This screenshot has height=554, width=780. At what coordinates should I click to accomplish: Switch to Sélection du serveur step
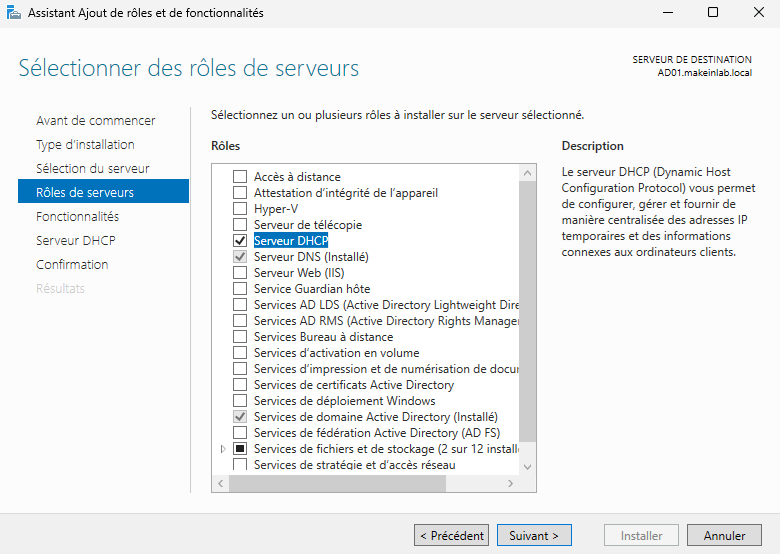pos(93,169)
